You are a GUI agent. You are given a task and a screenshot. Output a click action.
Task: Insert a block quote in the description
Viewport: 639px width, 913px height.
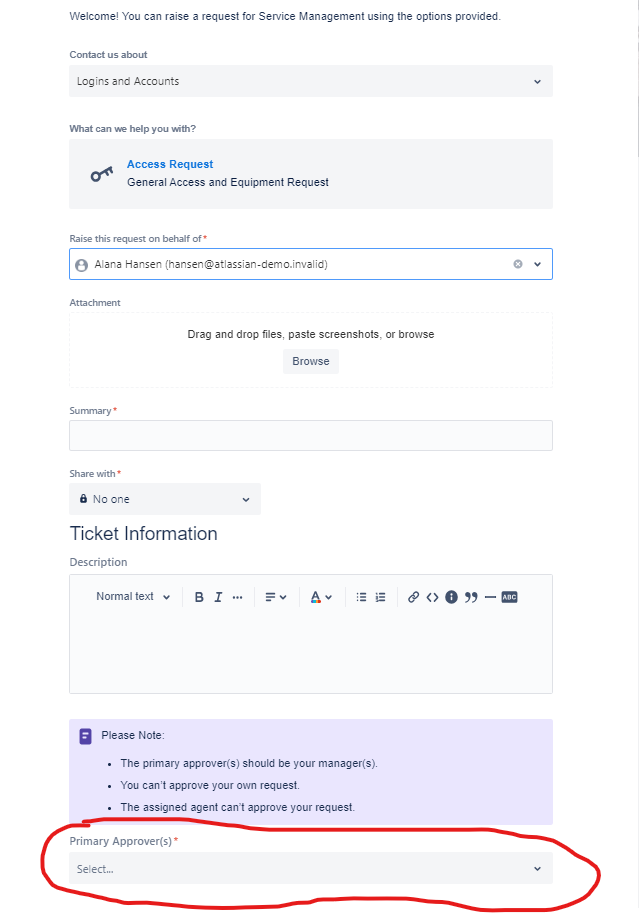click(x=470, y=596)
